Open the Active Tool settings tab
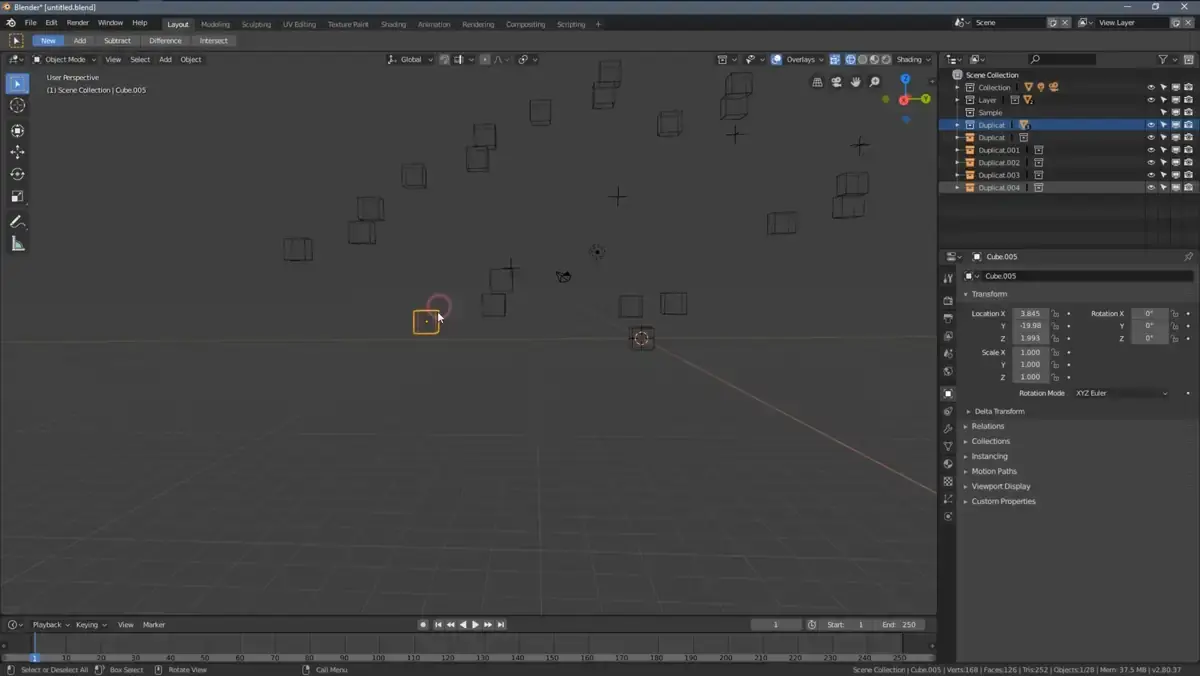 pos(948,278)
